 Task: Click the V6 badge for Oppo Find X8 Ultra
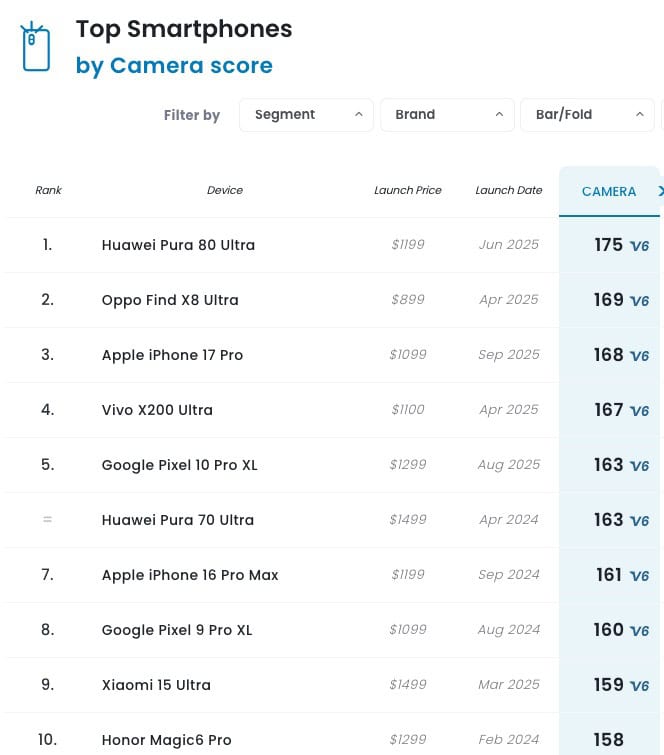tap(640, 301)
